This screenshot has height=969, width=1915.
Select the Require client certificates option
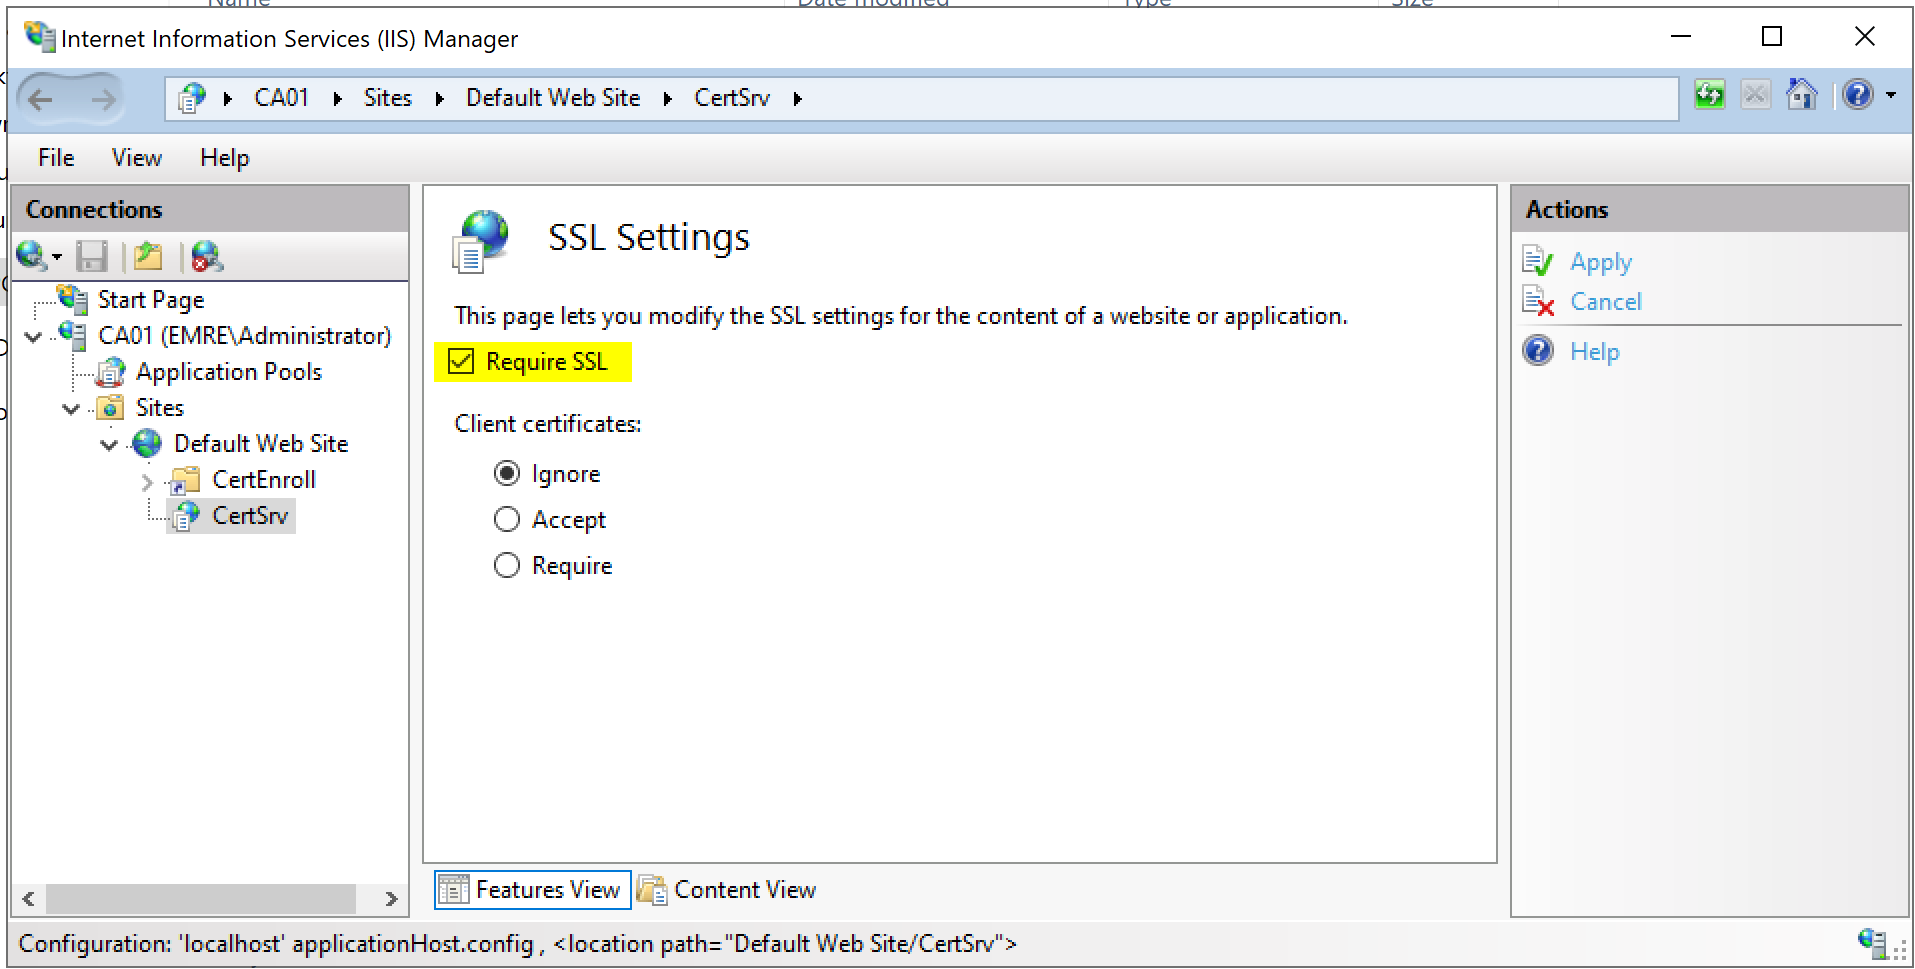pyautogui.click(x=507, y=566)
